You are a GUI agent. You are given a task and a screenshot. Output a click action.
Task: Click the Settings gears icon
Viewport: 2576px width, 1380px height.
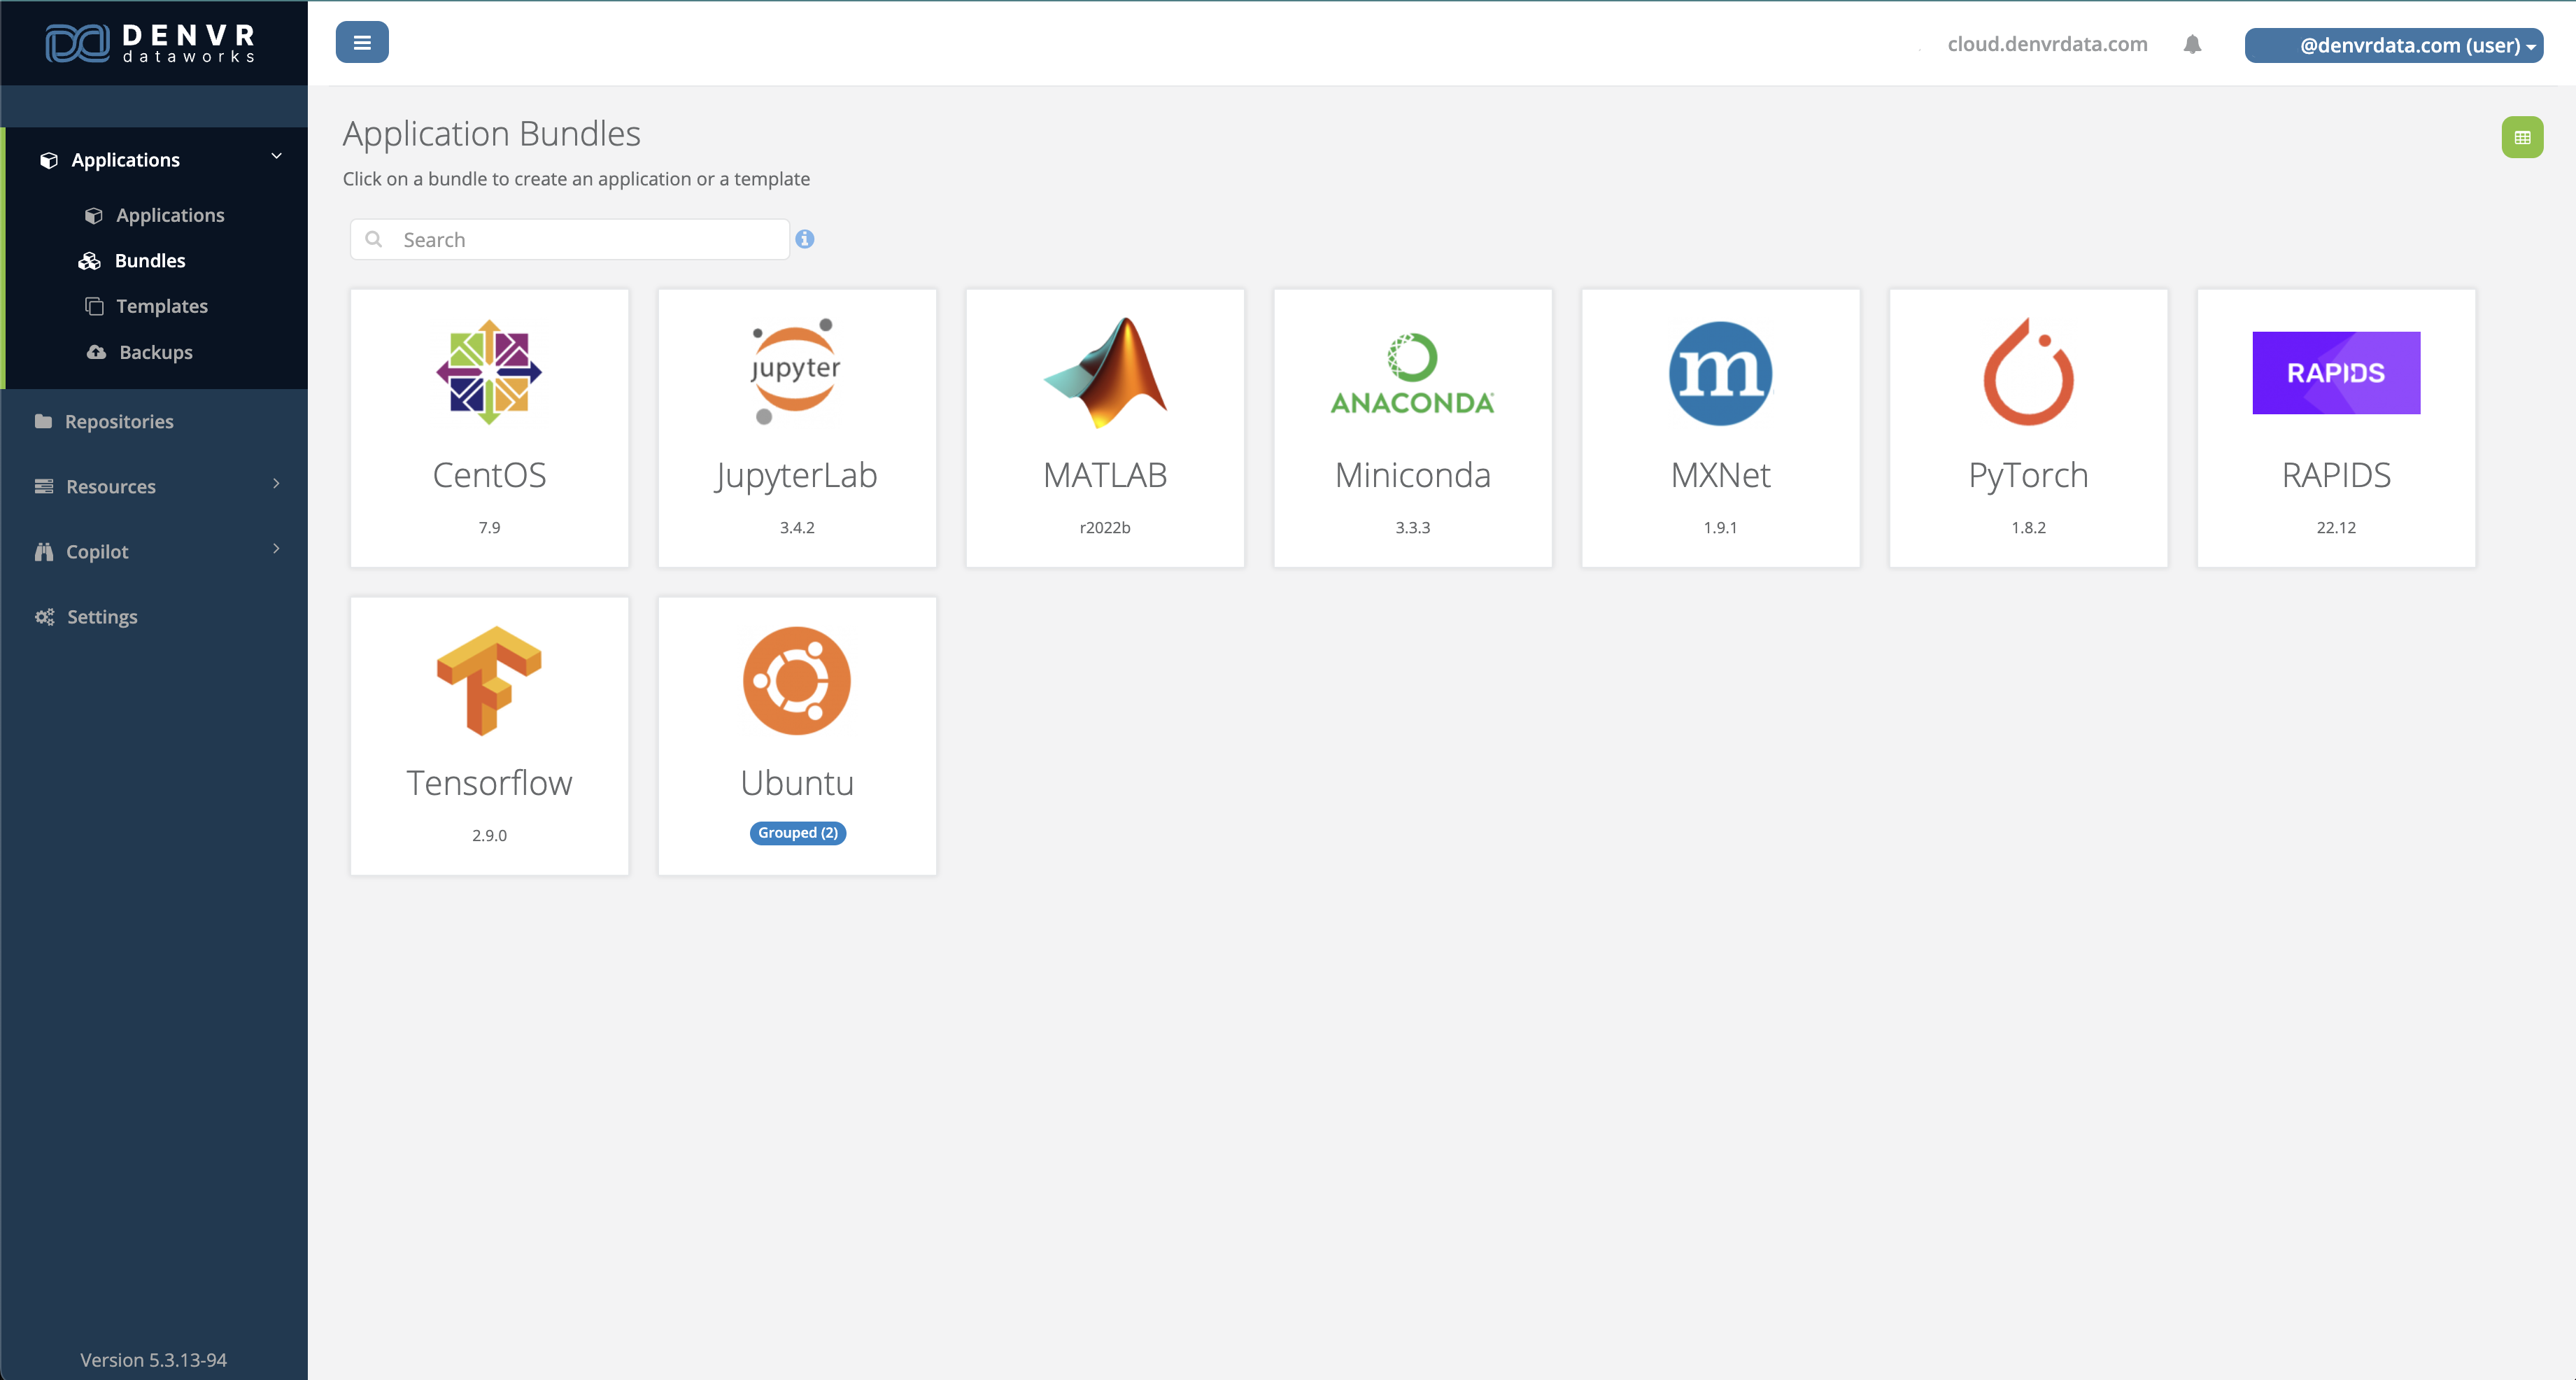point(44,617)
